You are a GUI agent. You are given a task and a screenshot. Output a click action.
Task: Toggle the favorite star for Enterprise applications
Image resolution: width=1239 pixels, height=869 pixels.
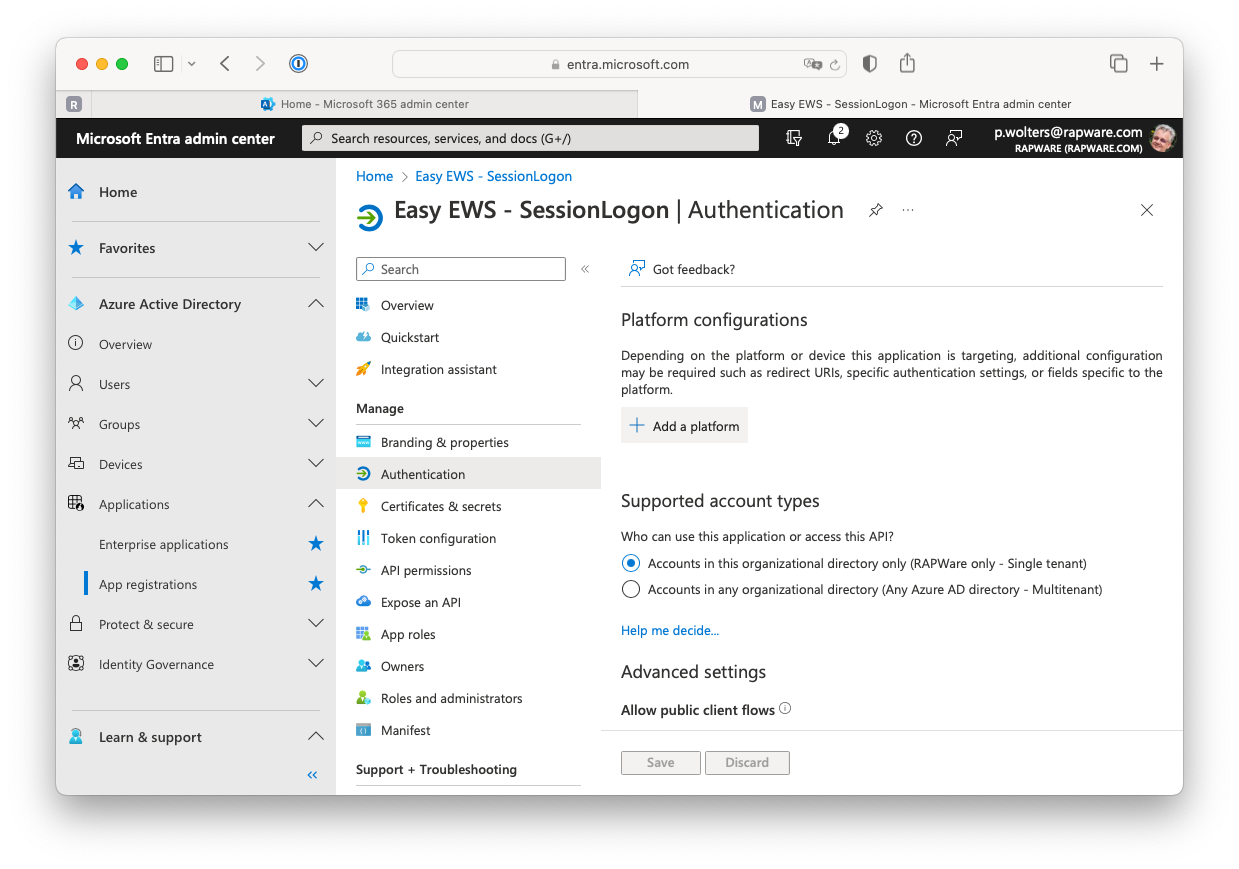(x=316, y=544)
